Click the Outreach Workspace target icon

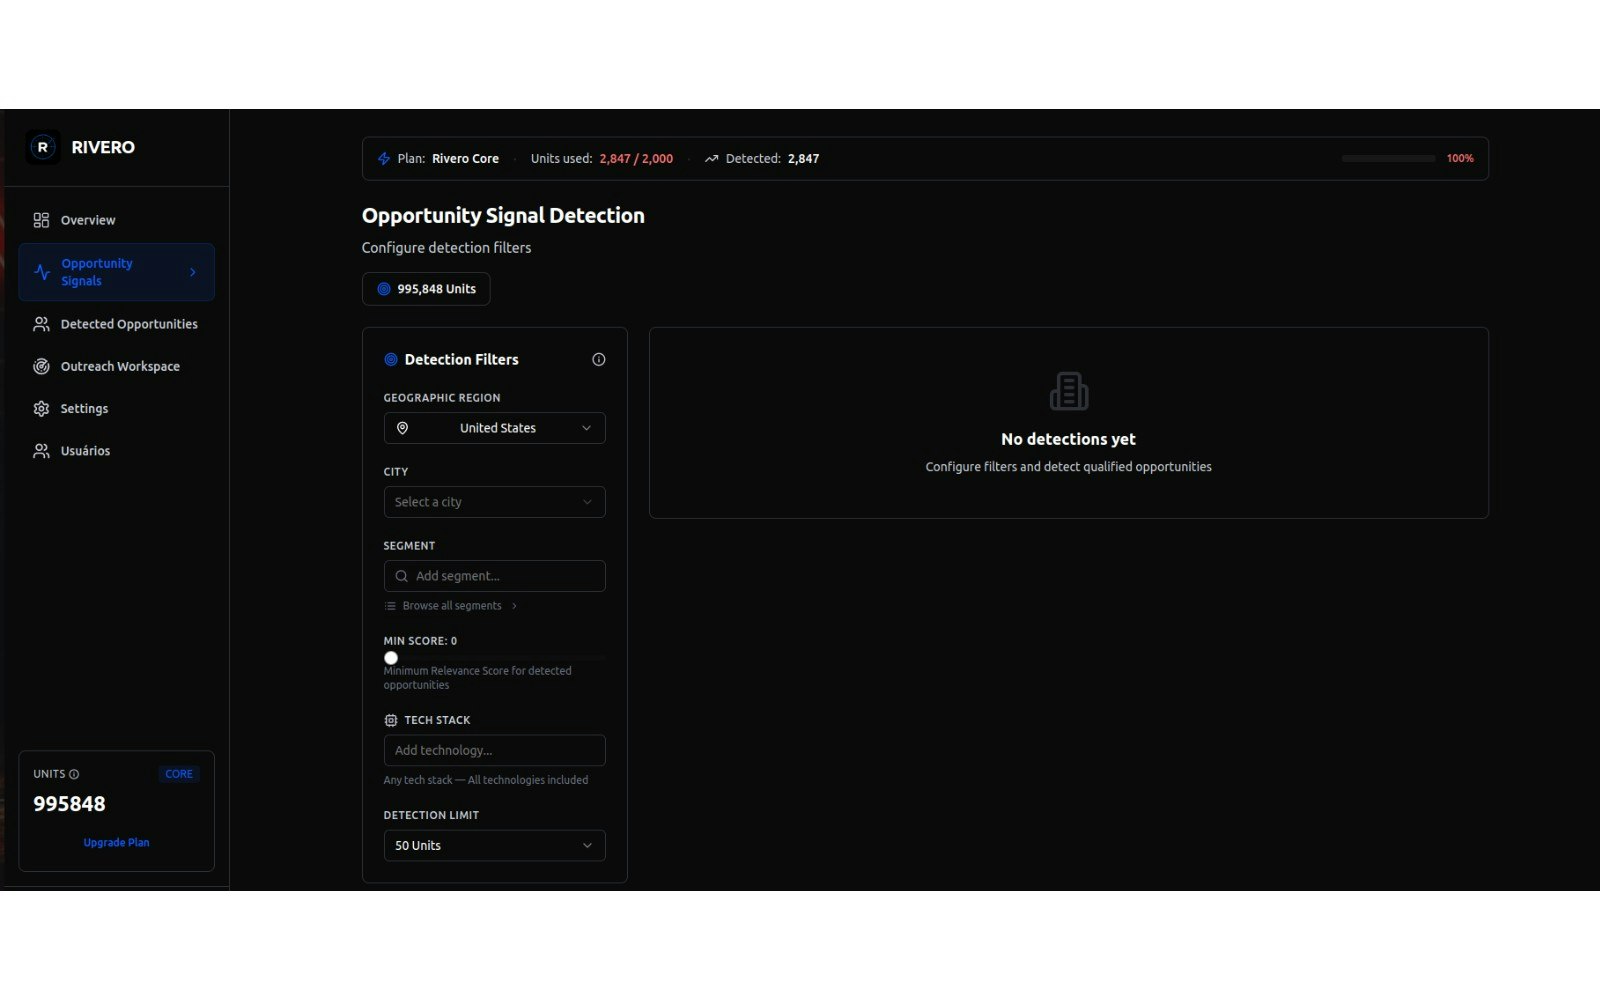click(x=41, y=366)
